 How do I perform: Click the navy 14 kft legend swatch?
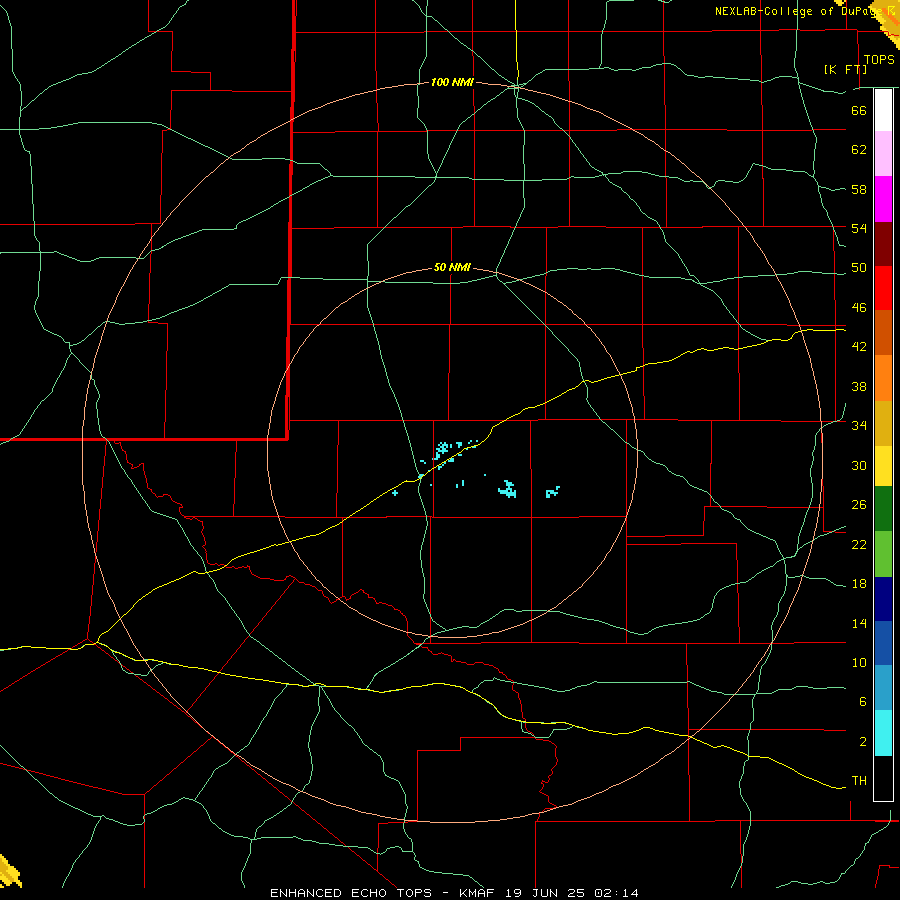coord(883,599)
